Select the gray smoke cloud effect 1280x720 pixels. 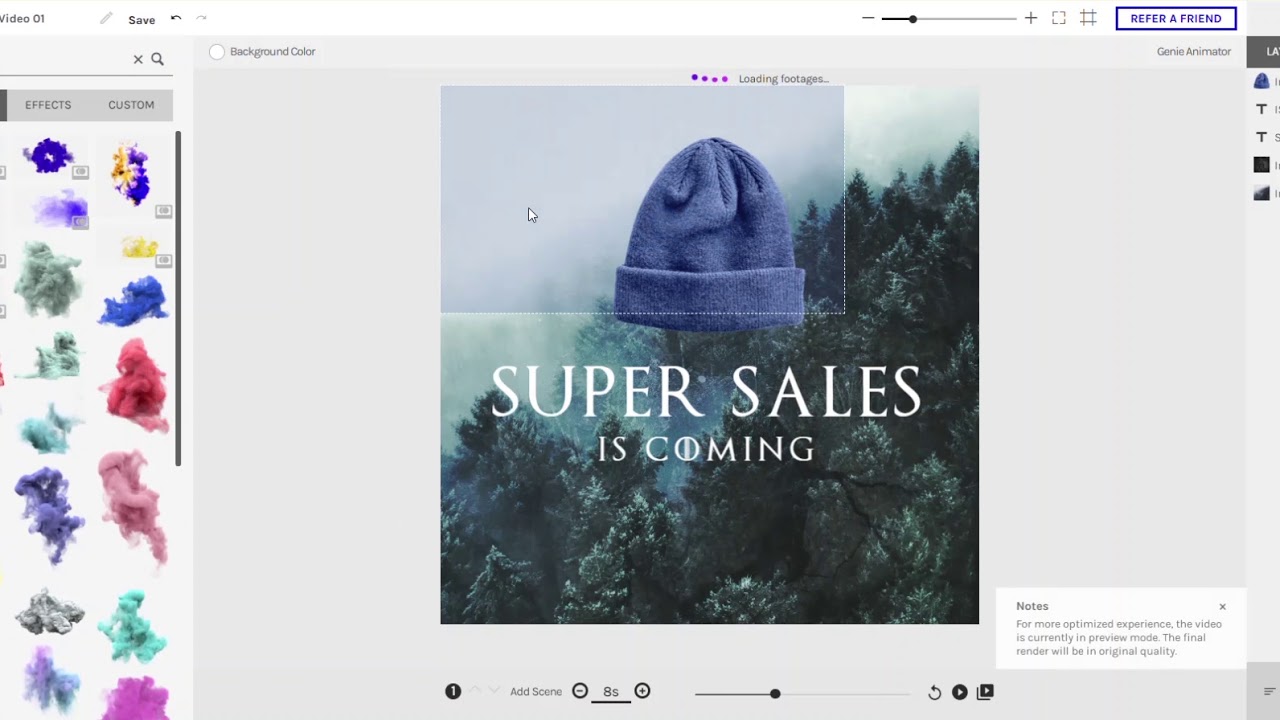(50, 612)
